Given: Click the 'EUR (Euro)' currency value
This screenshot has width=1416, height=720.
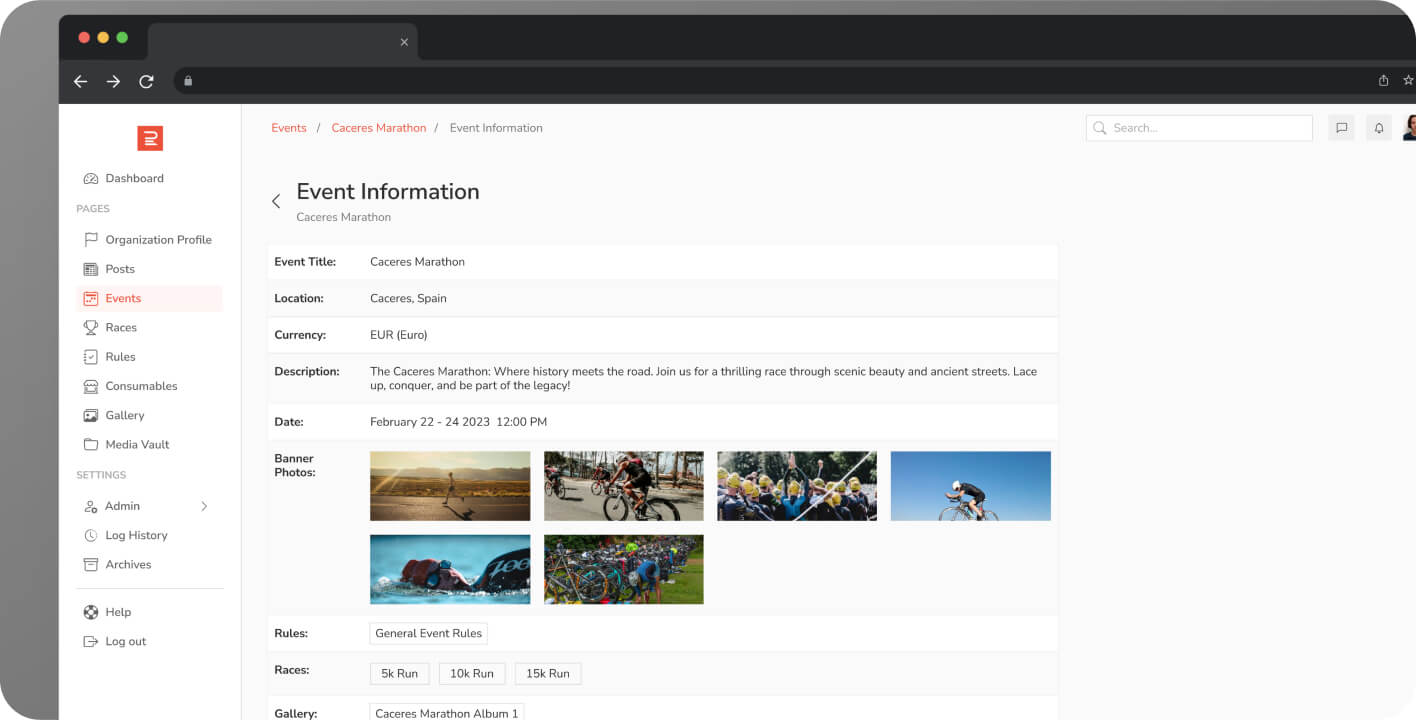Looking at the screenshot, I should click(399, 335).
